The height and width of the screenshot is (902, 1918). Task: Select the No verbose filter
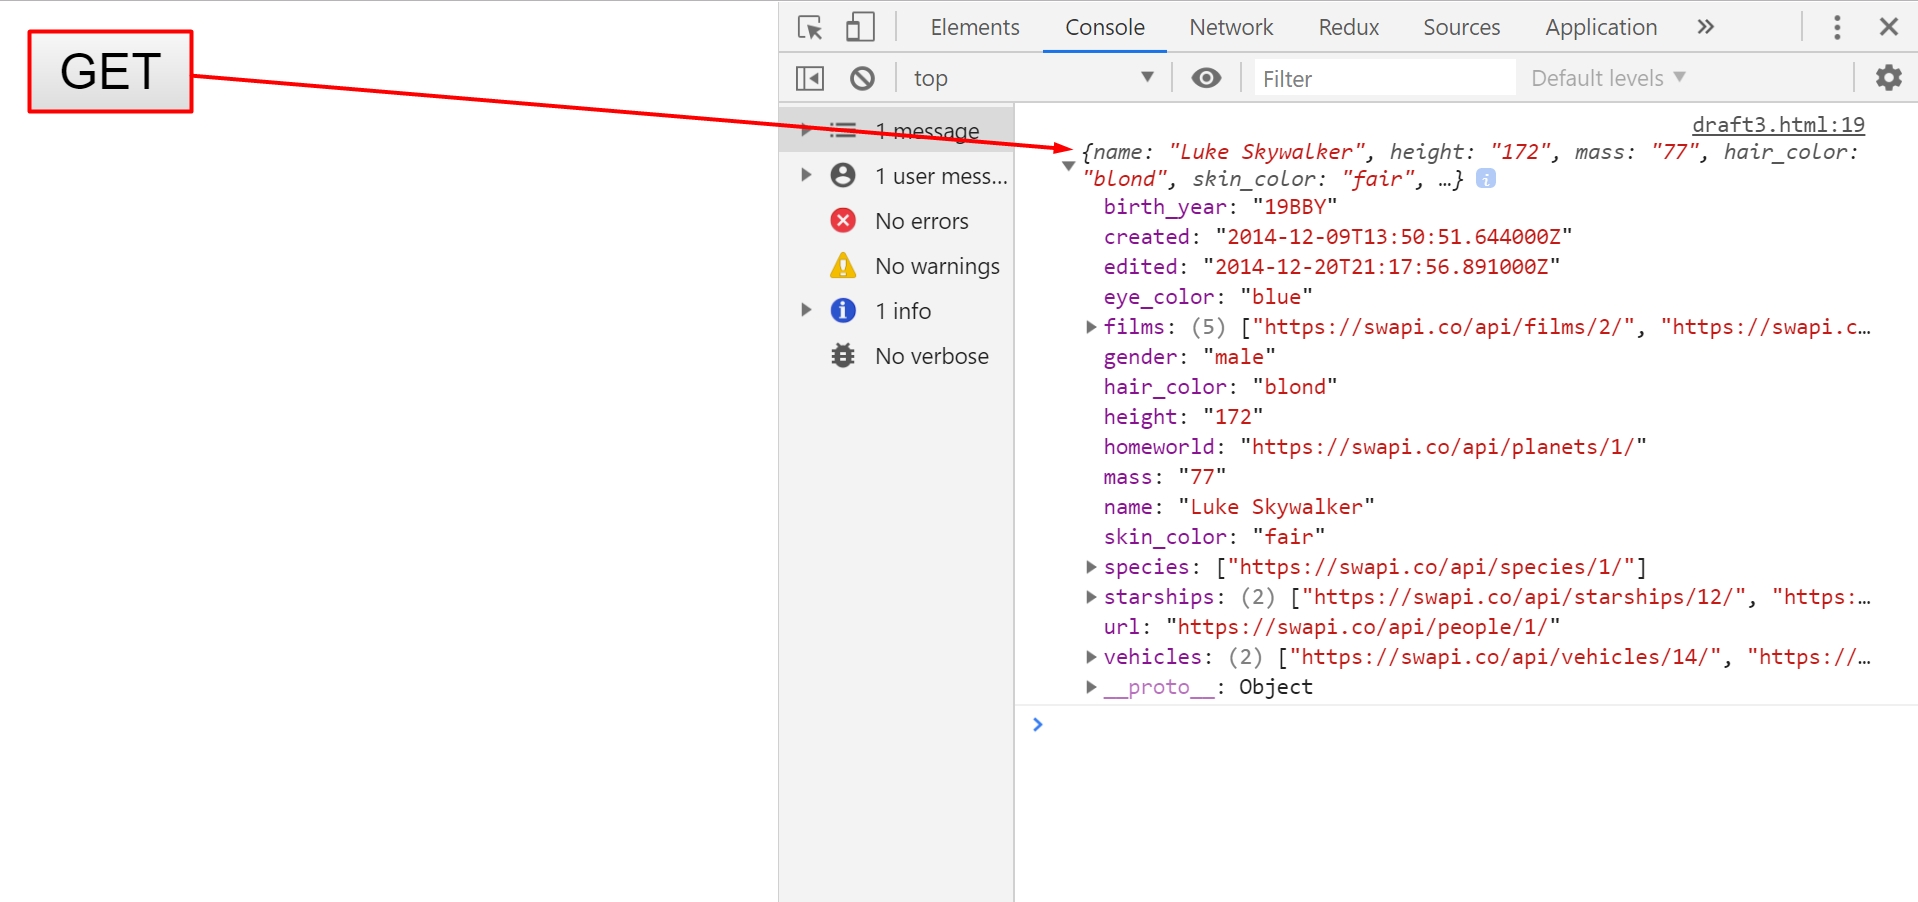click(x=930, y=356)
